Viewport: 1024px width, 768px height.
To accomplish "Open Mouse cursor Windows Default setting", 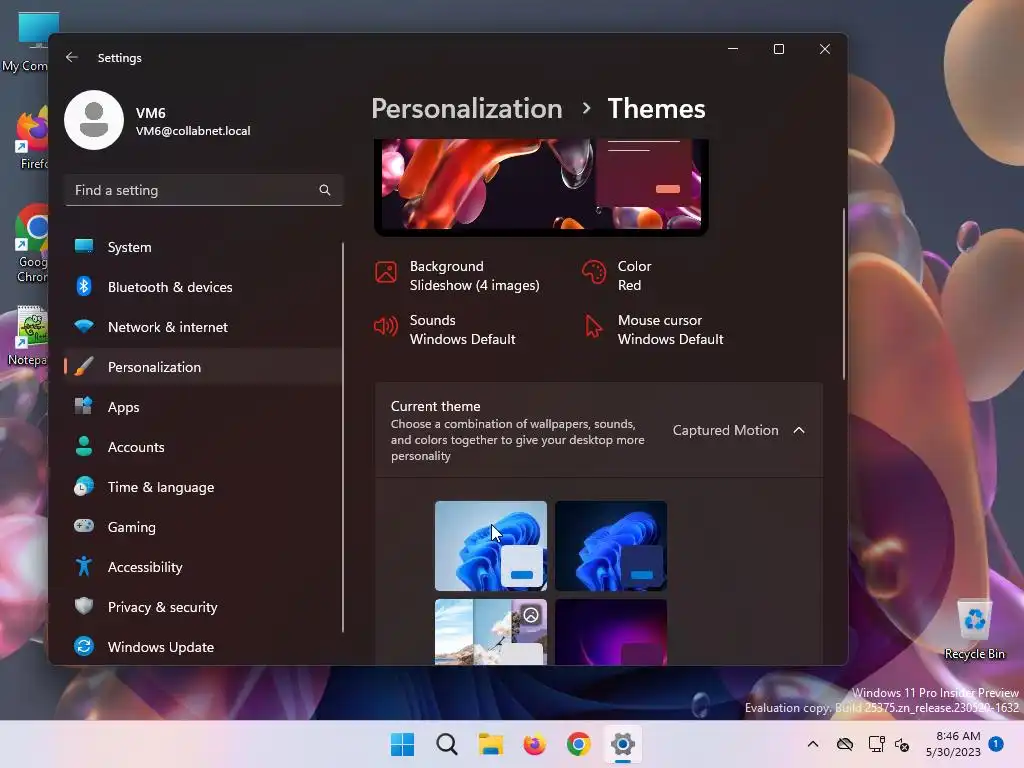I will pyautogui.click(x=653, y=330).
